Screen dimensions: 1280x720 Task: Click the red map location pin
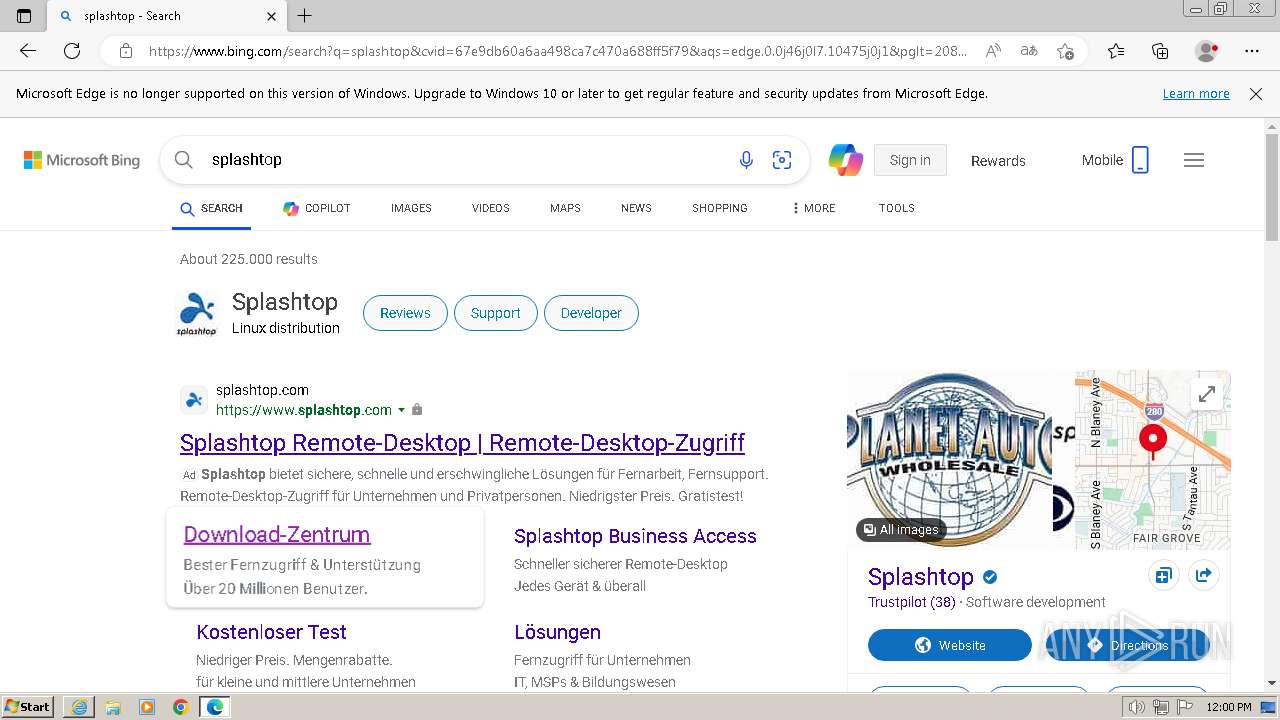1153,441
